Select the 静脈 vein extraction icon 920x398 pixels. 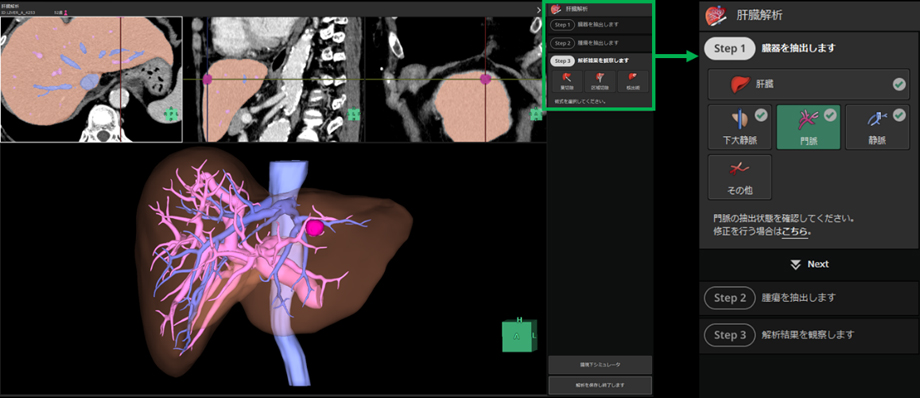coord(877,127)
